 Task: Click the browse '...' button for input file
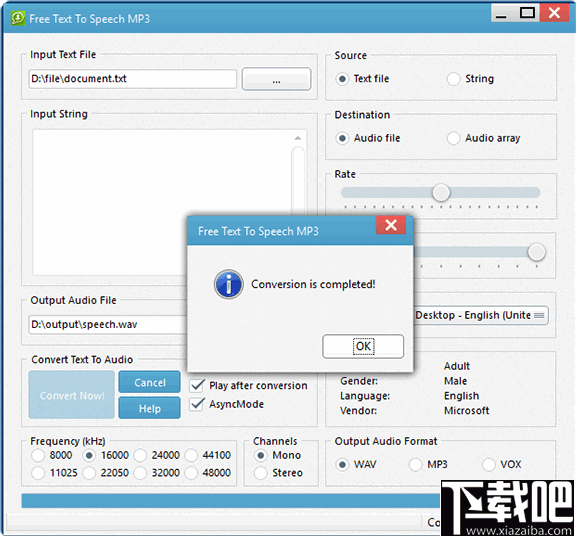click(x=276, y=79)
